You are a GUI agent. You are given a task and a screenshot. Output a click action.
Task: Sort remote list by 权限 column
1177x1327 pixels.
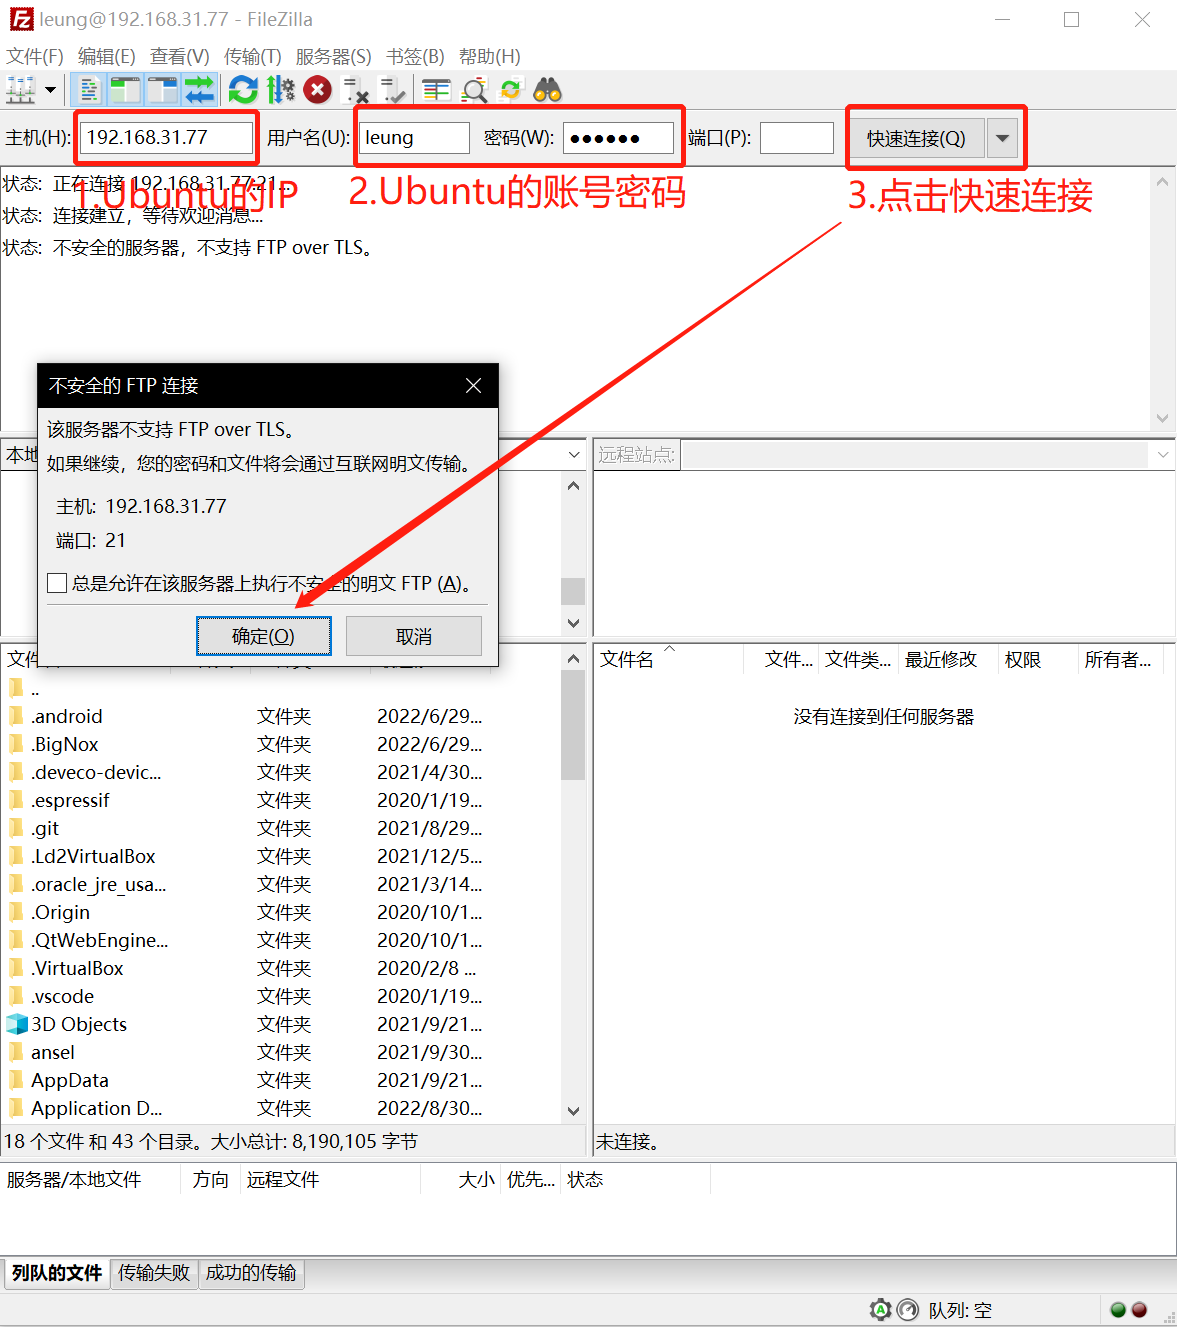click(x=1038, y=659)
